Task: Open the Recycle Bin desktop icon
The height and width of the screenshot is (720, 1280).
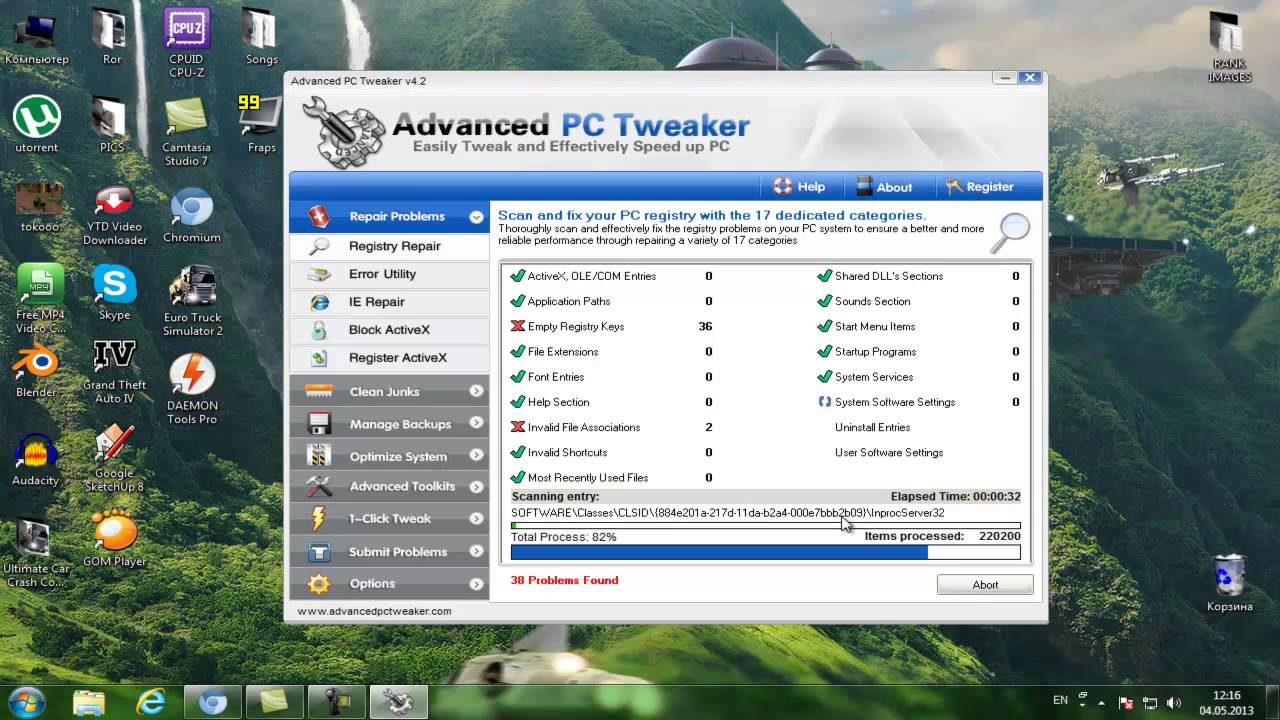Action: [1229, 583]
